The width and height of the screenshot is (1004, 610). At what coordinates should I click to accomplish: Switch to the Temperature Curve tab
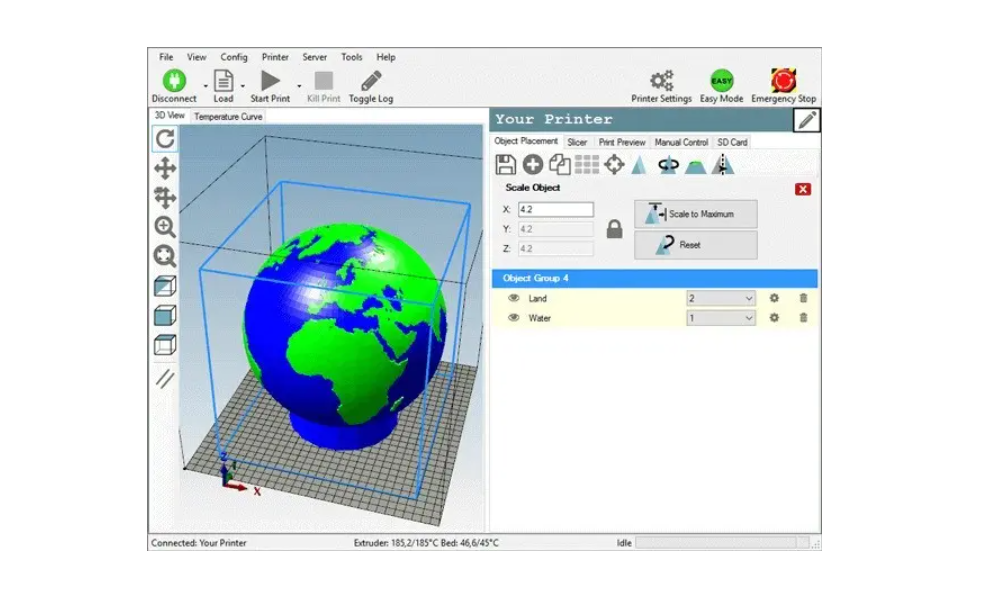tap(228, 116)
